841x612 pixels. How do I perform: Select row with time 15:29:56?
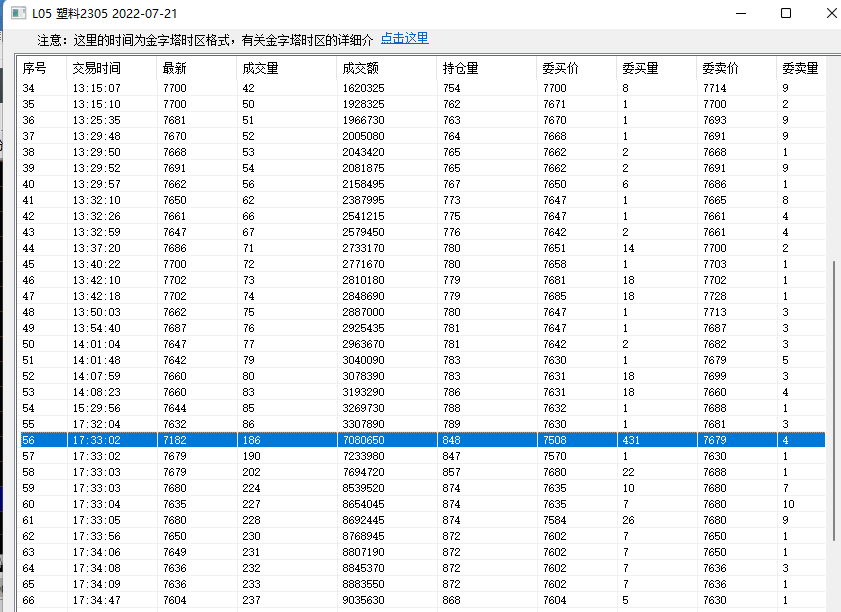(423, 408)
